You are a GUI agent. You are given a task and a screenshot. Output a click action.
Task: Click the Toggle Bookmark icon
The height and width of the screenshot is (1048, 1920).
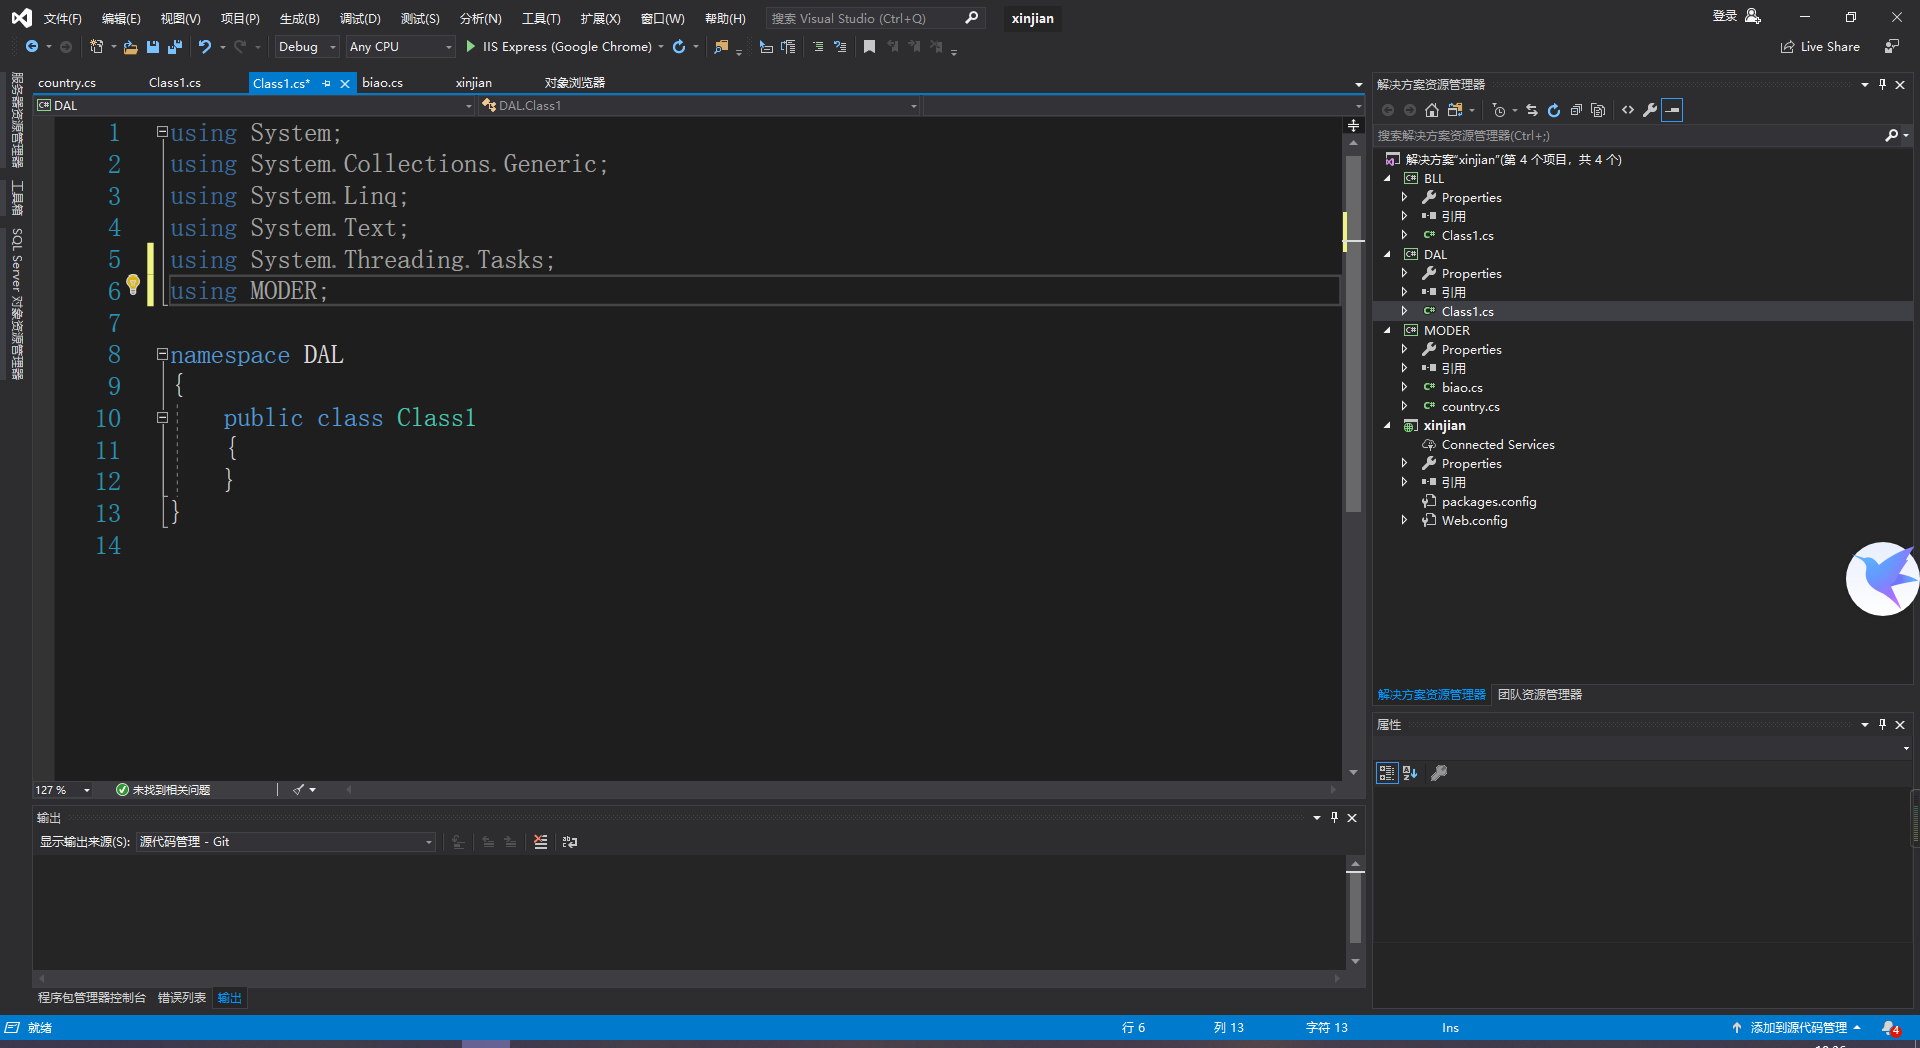869,47
